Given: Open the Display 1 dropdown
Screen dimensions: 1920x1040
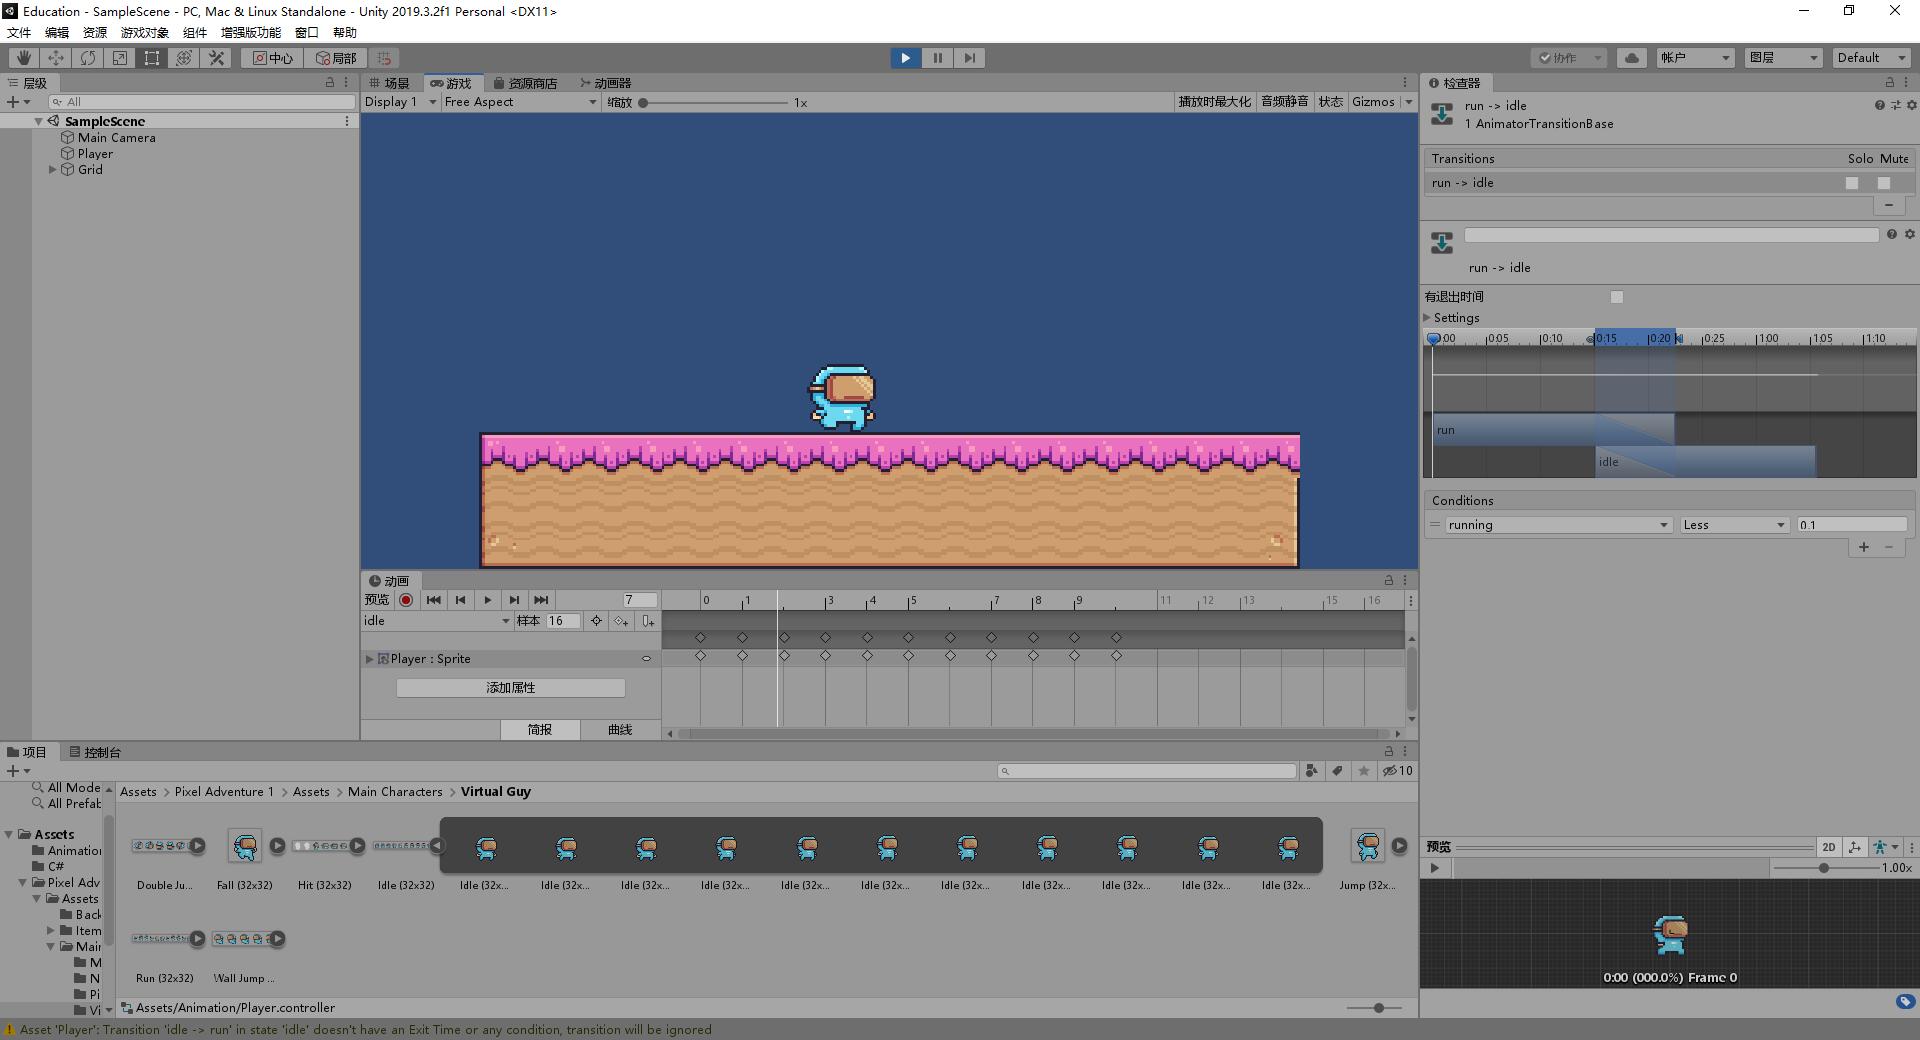Looking at the screenshot, I should pyautogui.click(x=400, y=102).
